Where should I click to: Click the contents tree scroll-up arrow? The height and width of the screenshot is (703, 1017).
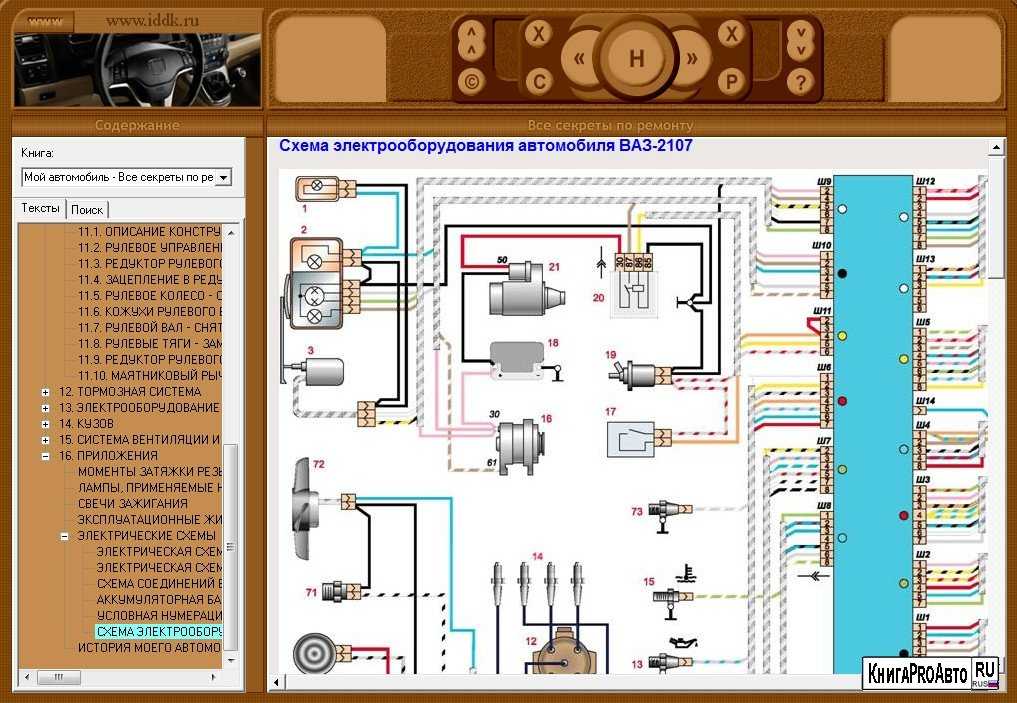(231, 232)
